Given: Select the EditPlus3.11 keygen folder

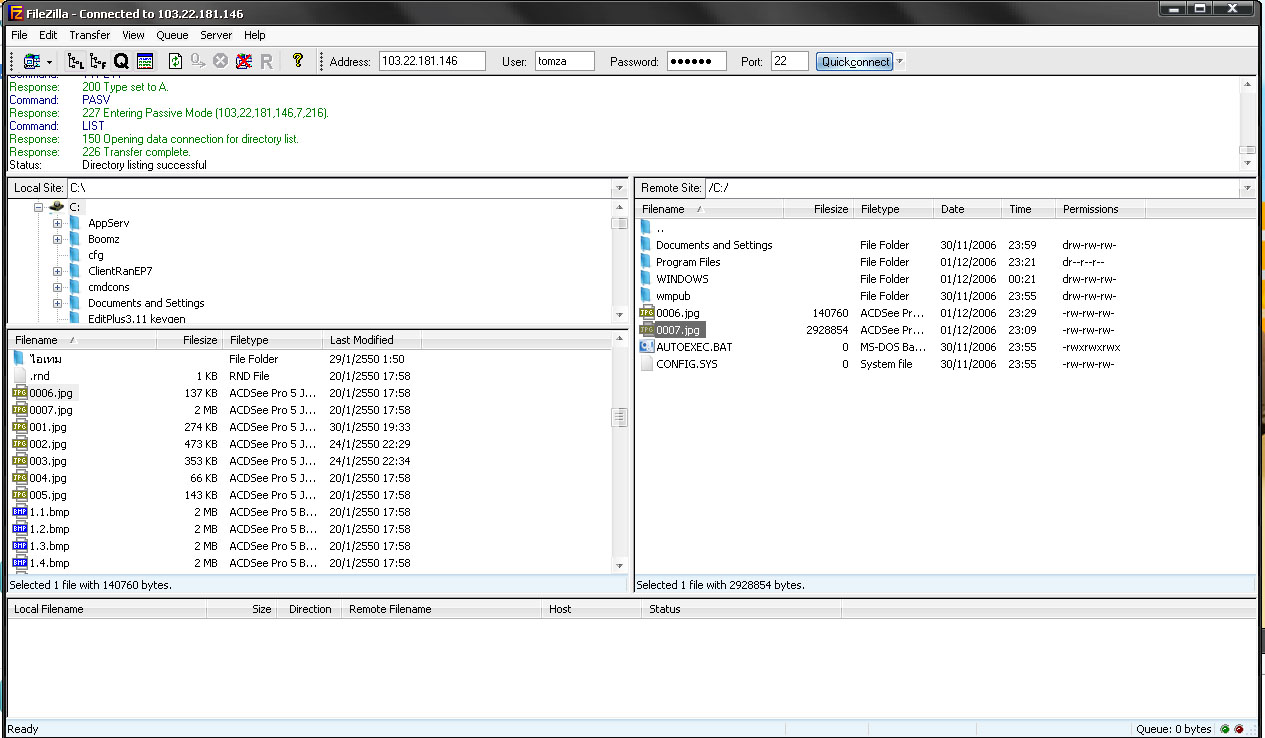Looking at the screenshot, I should [x=136, y=318].
